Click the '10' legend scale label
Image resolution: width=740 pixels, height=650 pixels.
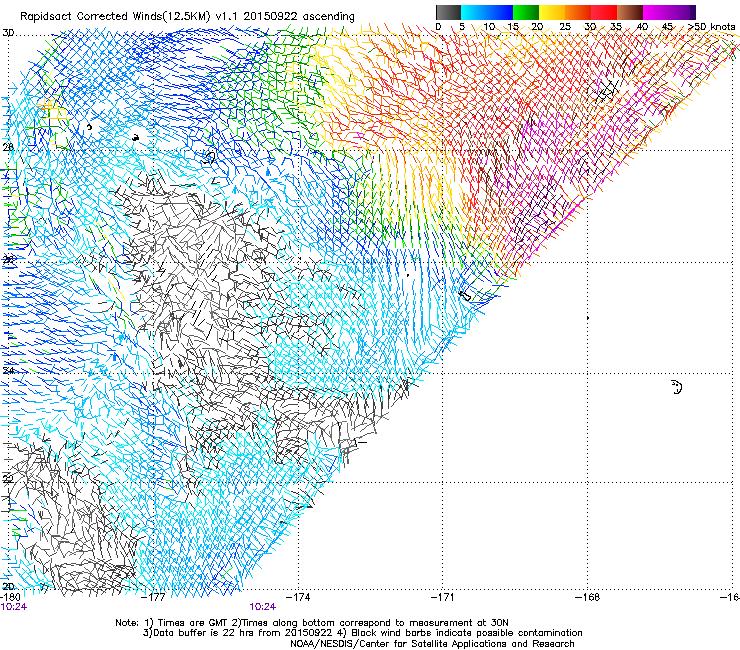(489, 26)
